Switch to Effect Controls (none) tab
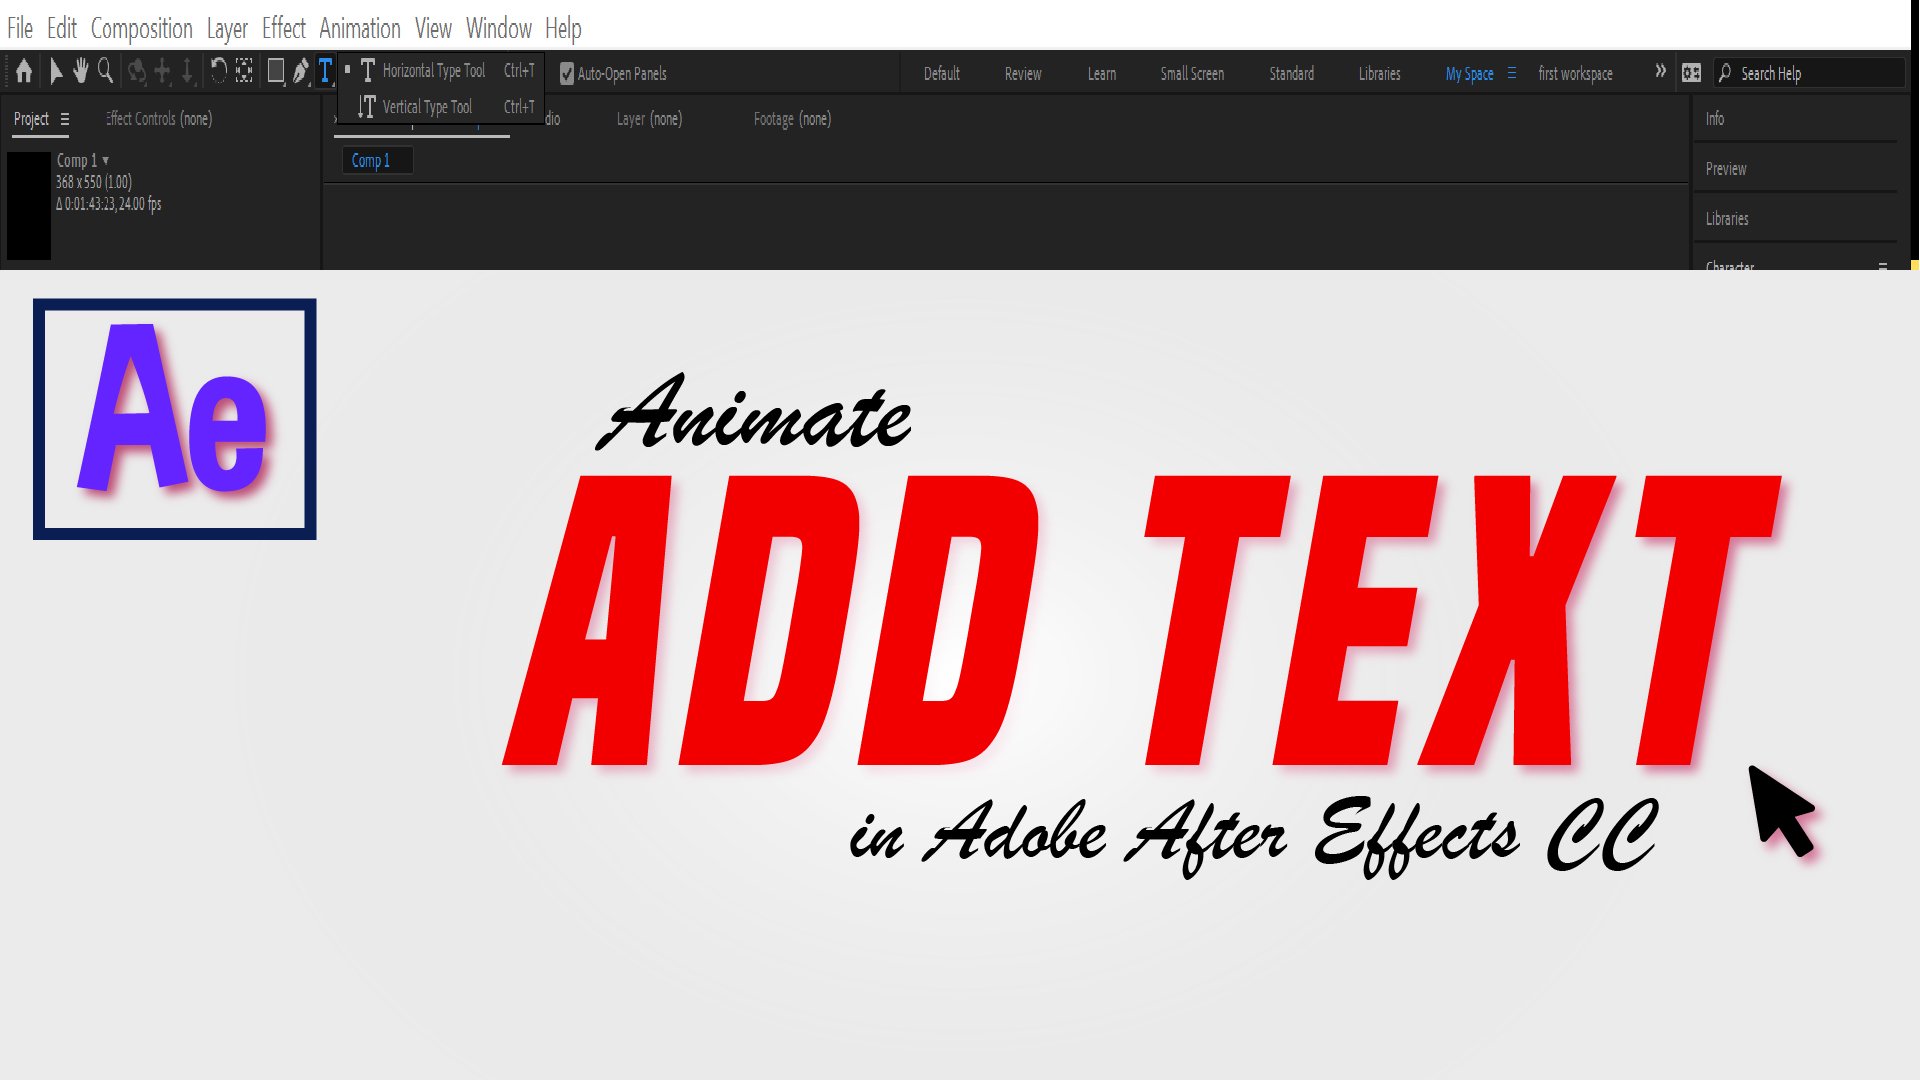Viewport: 1920px width, 1080px height. (159, 119)
